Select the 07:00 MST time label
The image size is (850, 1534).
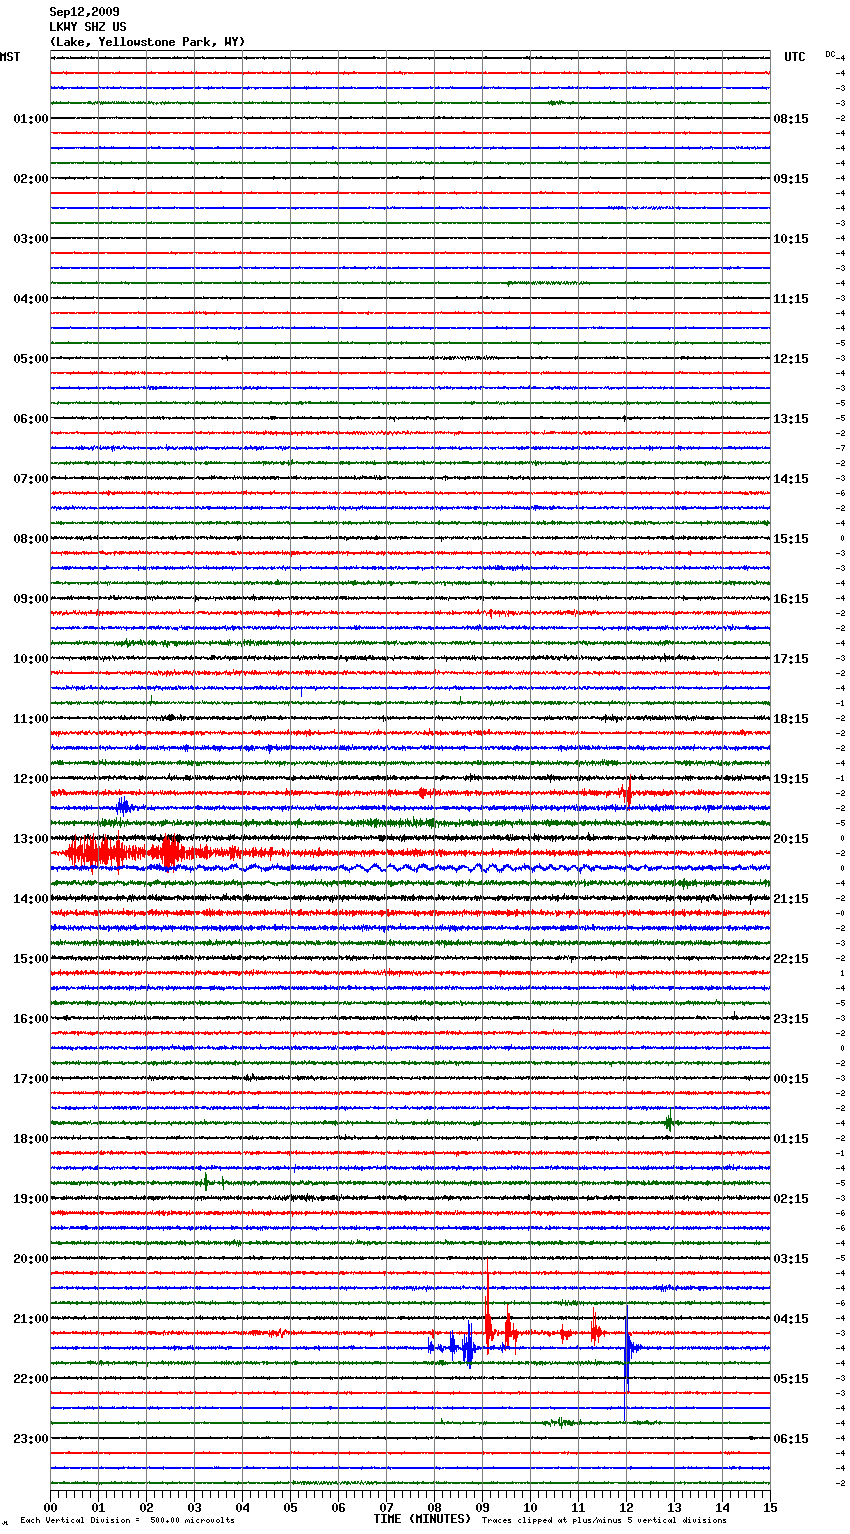click(x=30, y=479)
